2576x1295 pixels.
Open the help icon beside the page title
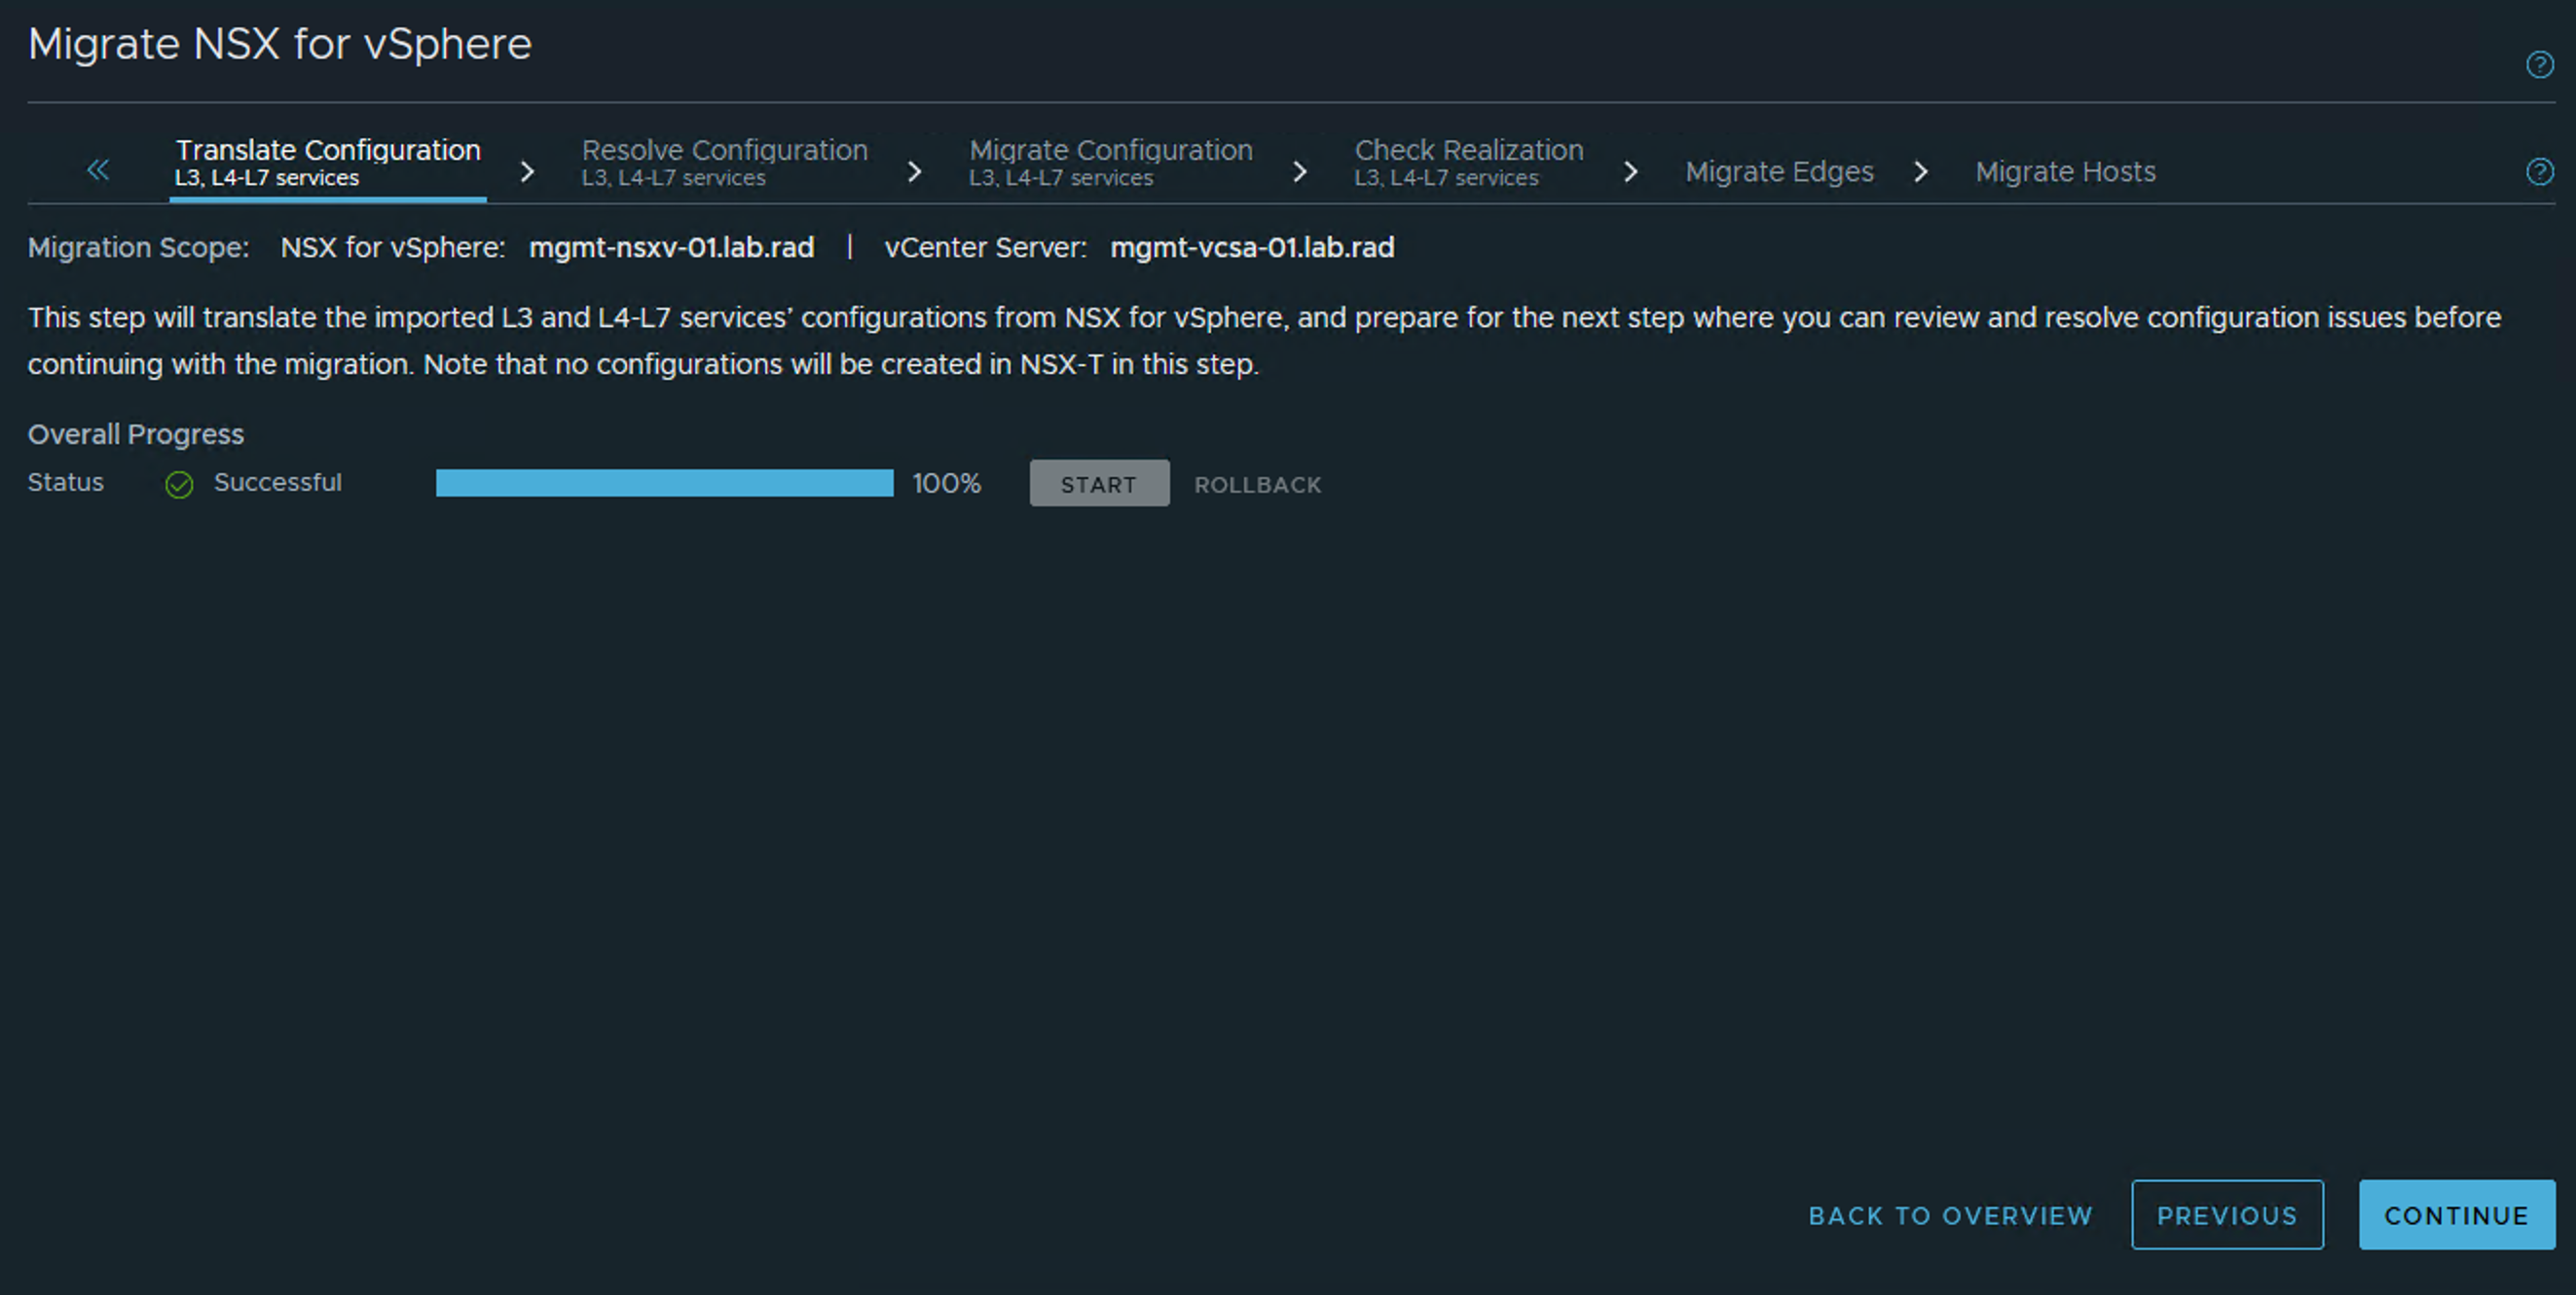click(x=2539, y=65)
